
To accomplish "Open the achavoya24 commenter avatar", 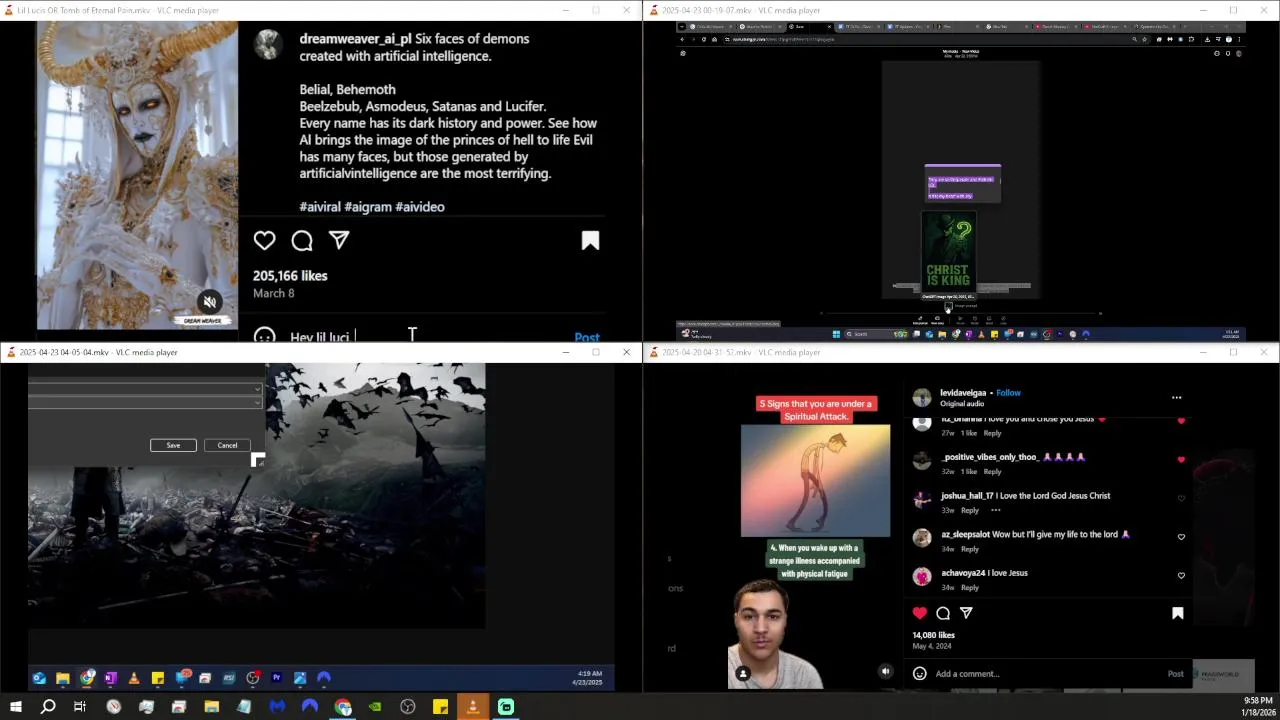I will 922,577.
